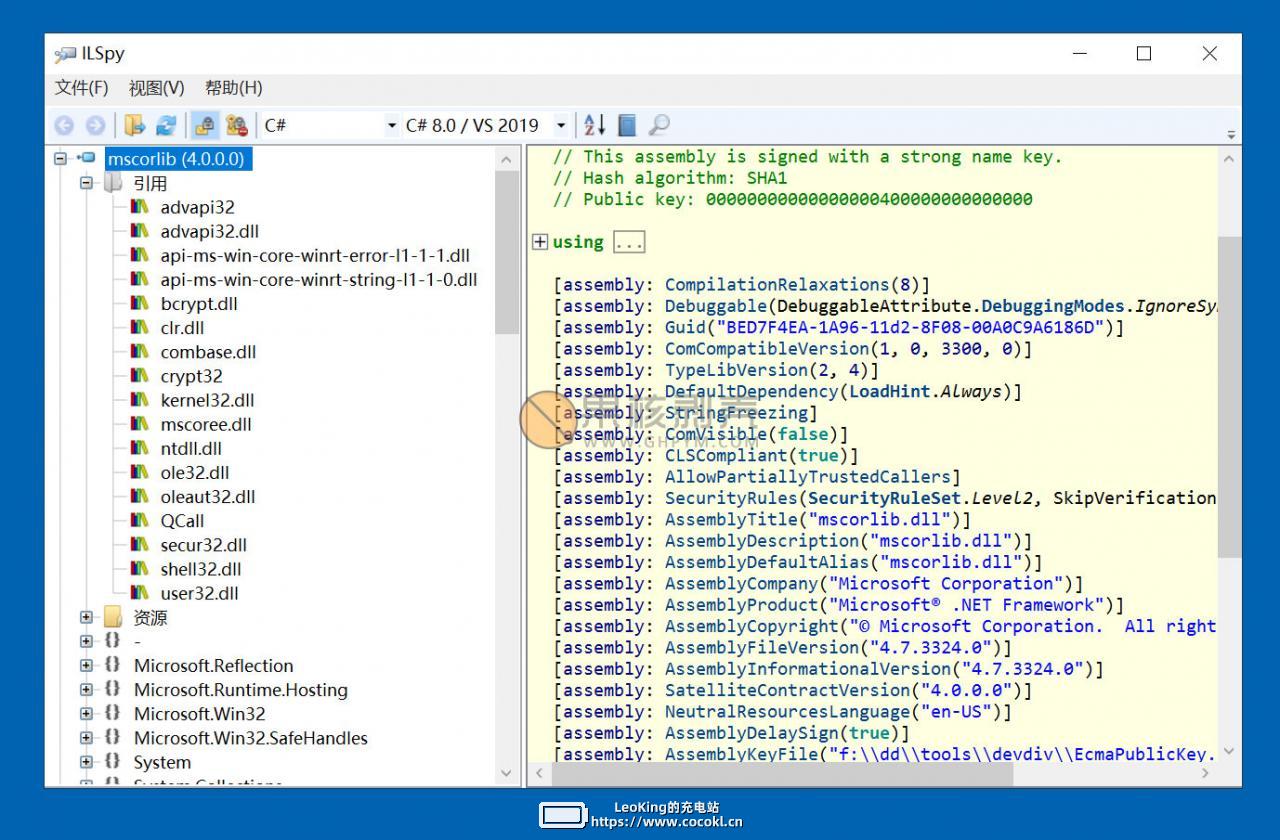Select the mscoree.dll reference
Image resolution: width=1280 pixels, height=840 pixels.
point(206,424)
